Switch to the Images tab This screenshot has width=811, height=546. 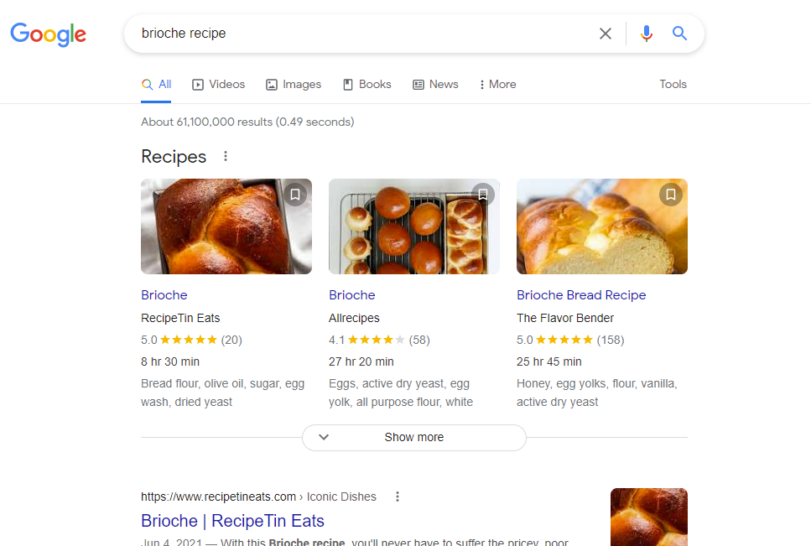tap(293, 84)
